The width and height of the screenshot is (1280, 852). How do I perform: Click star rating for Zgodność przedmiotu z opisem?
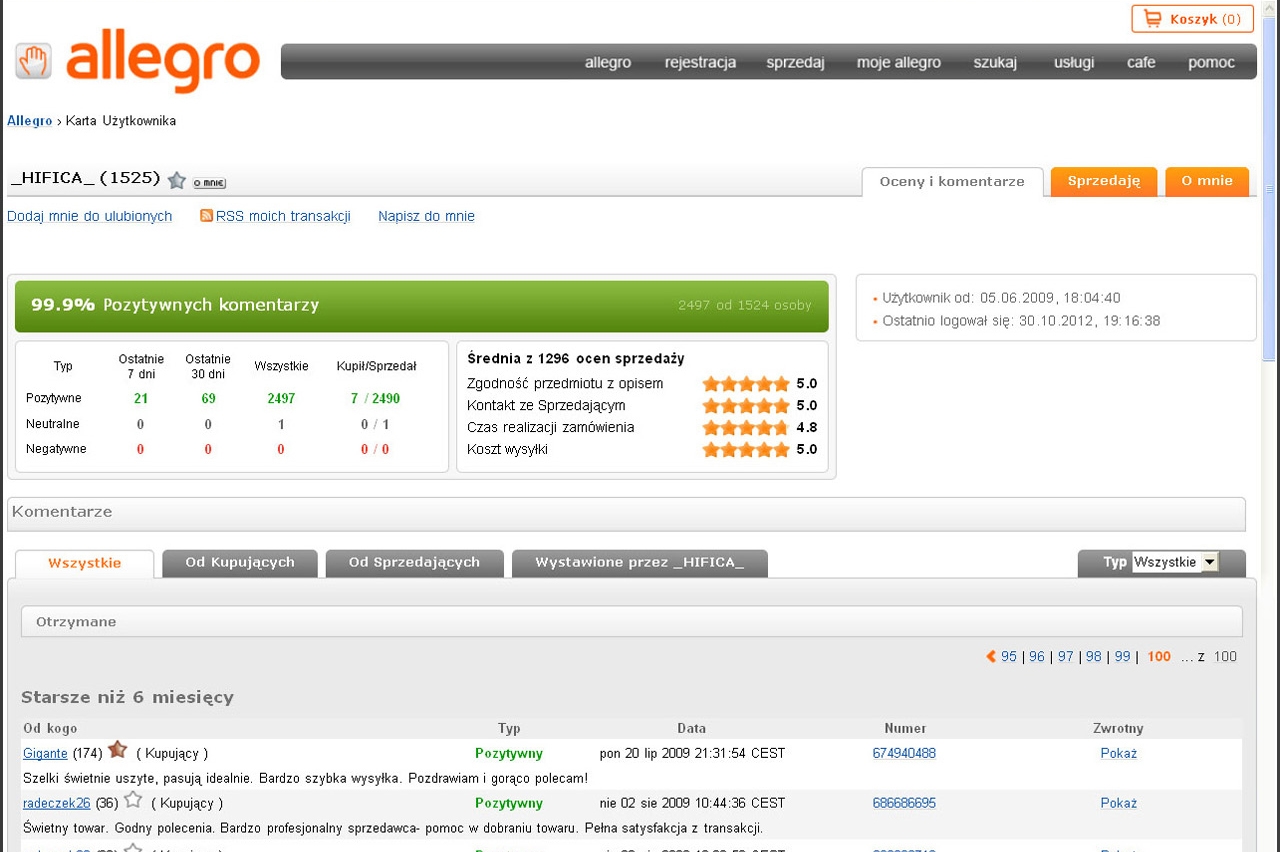tap(746, 384)
